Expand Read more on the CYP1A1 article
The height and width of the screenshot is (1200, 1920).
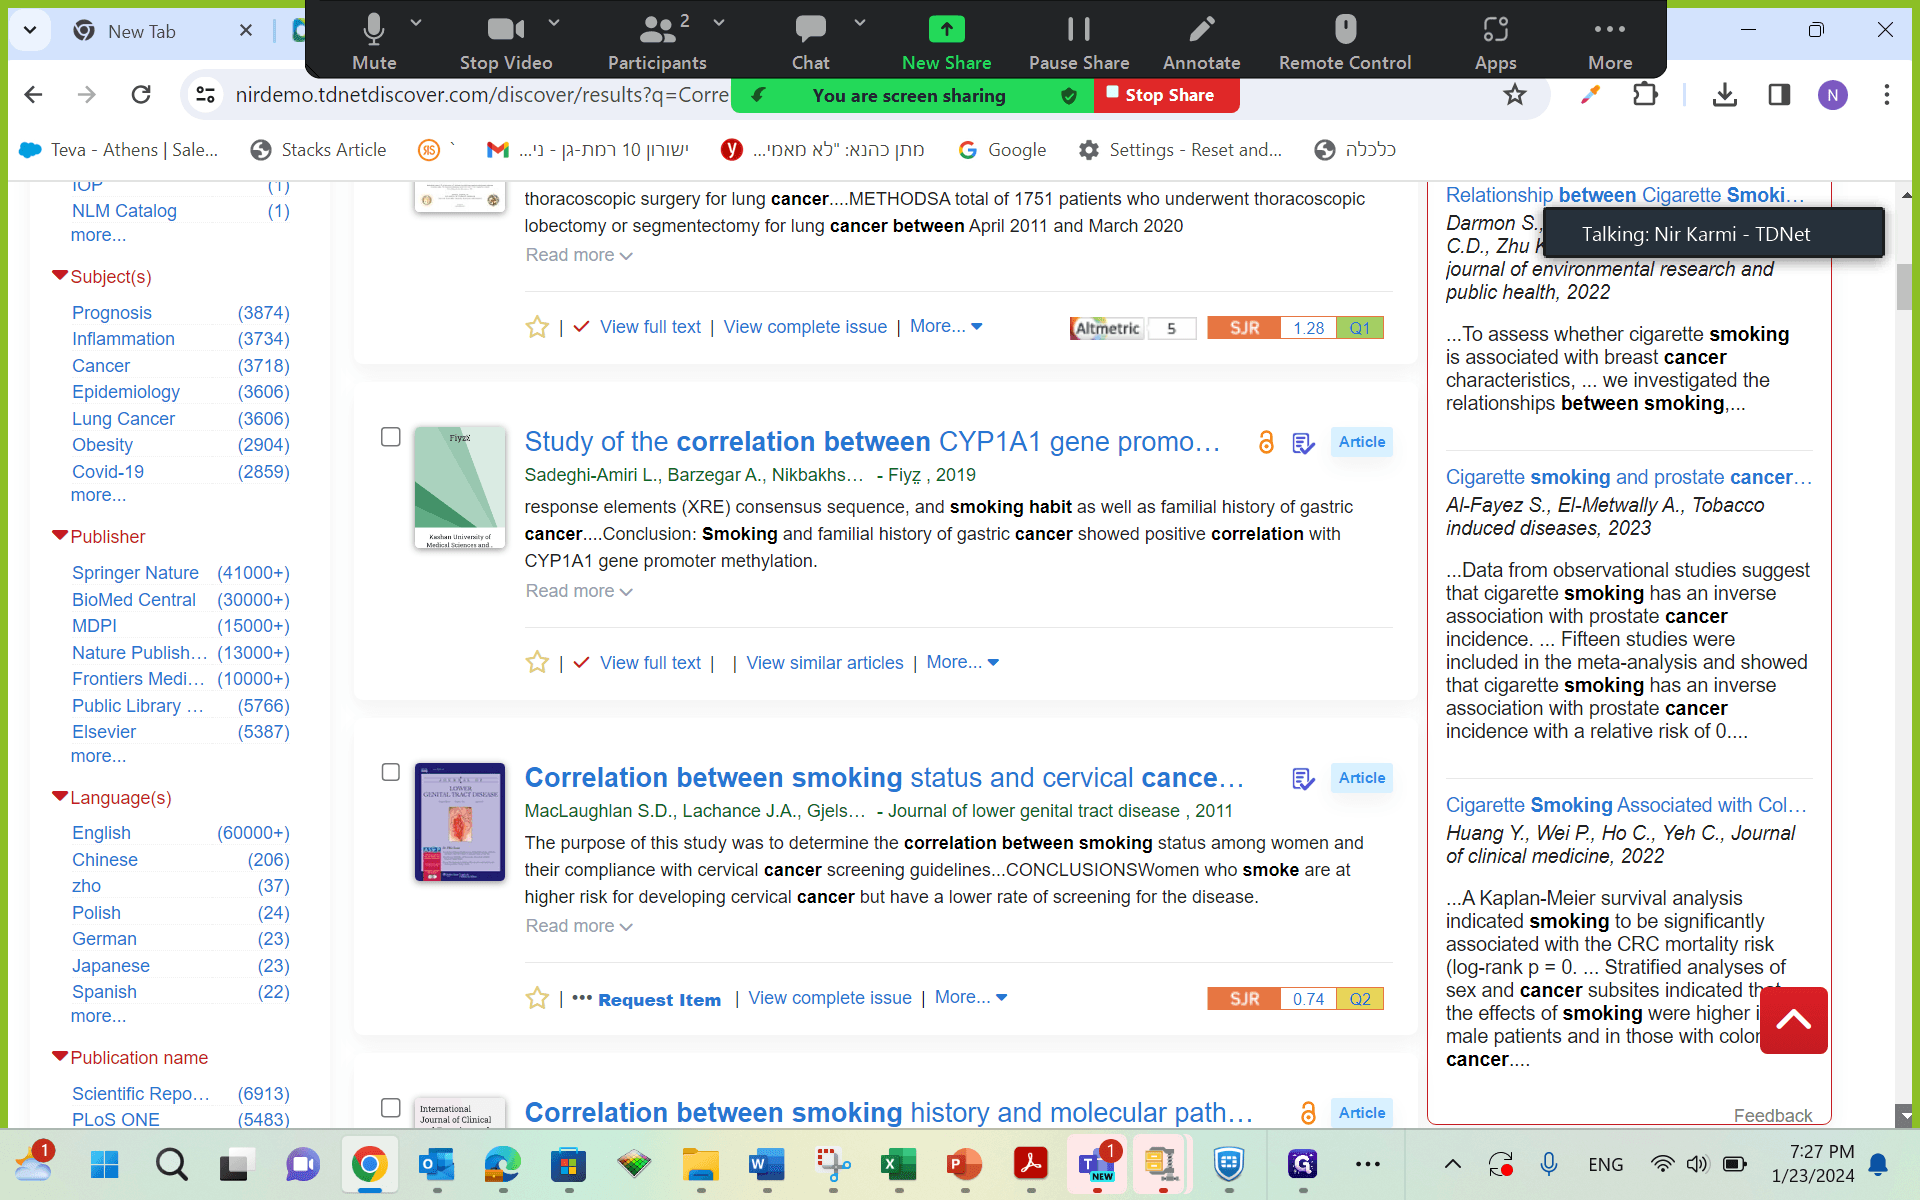(x=579, y=591)
